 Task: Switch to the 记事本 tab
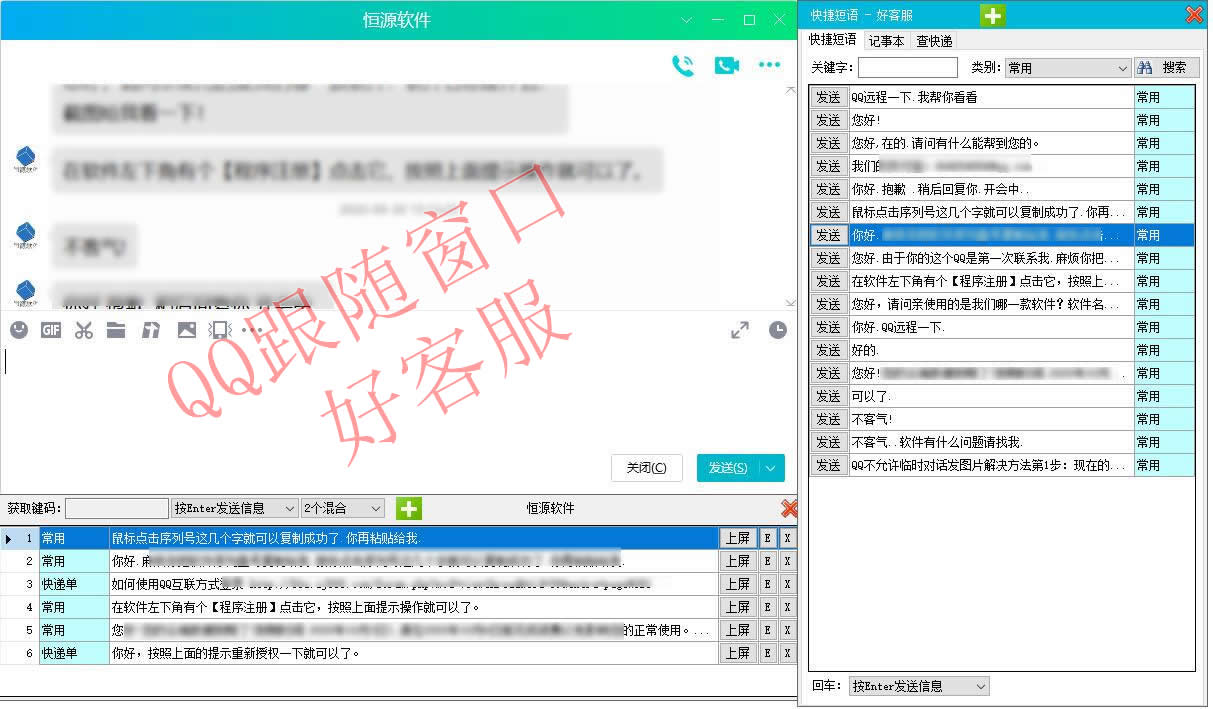point(886,41)
